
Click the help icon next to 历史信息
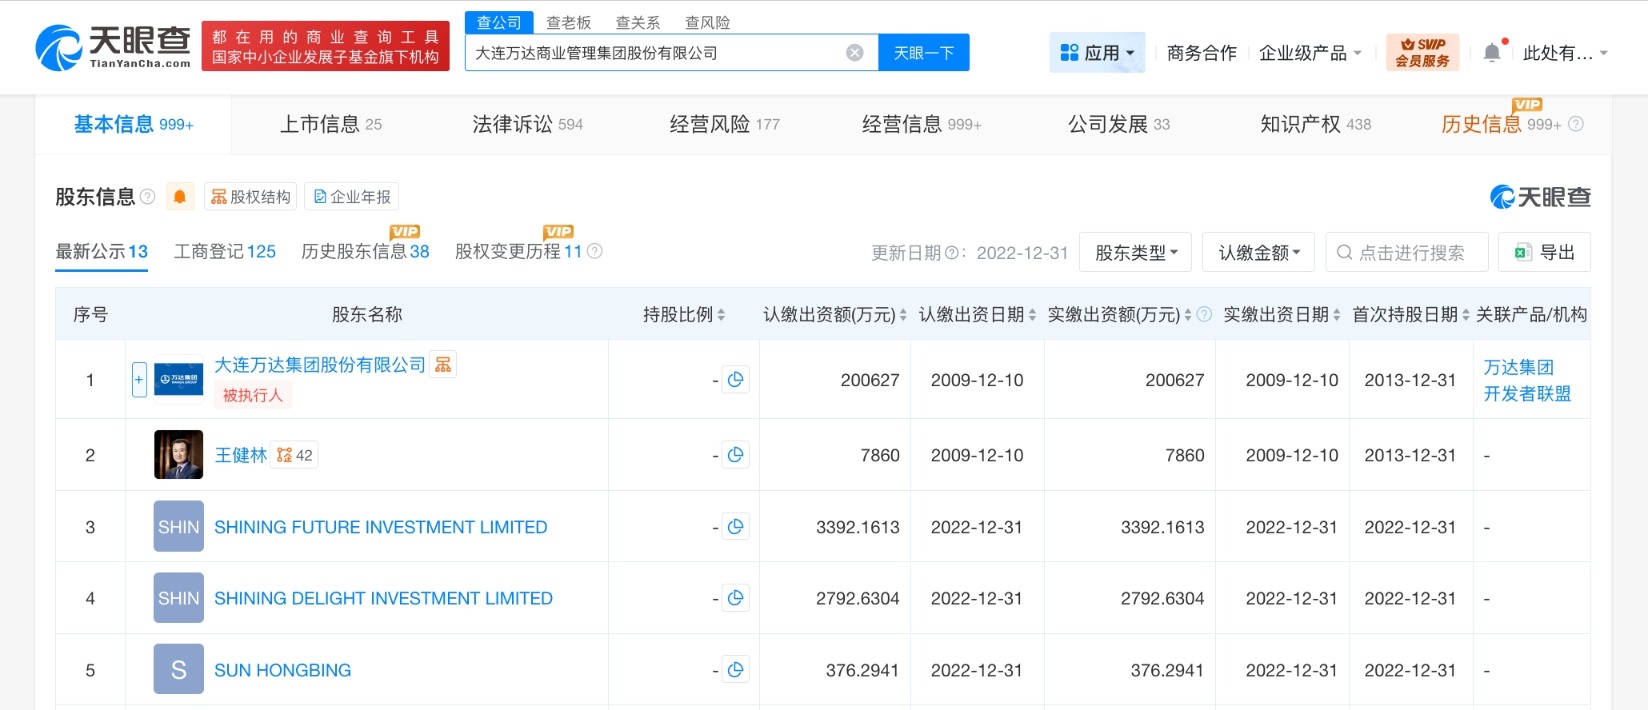coord(1576,124)
